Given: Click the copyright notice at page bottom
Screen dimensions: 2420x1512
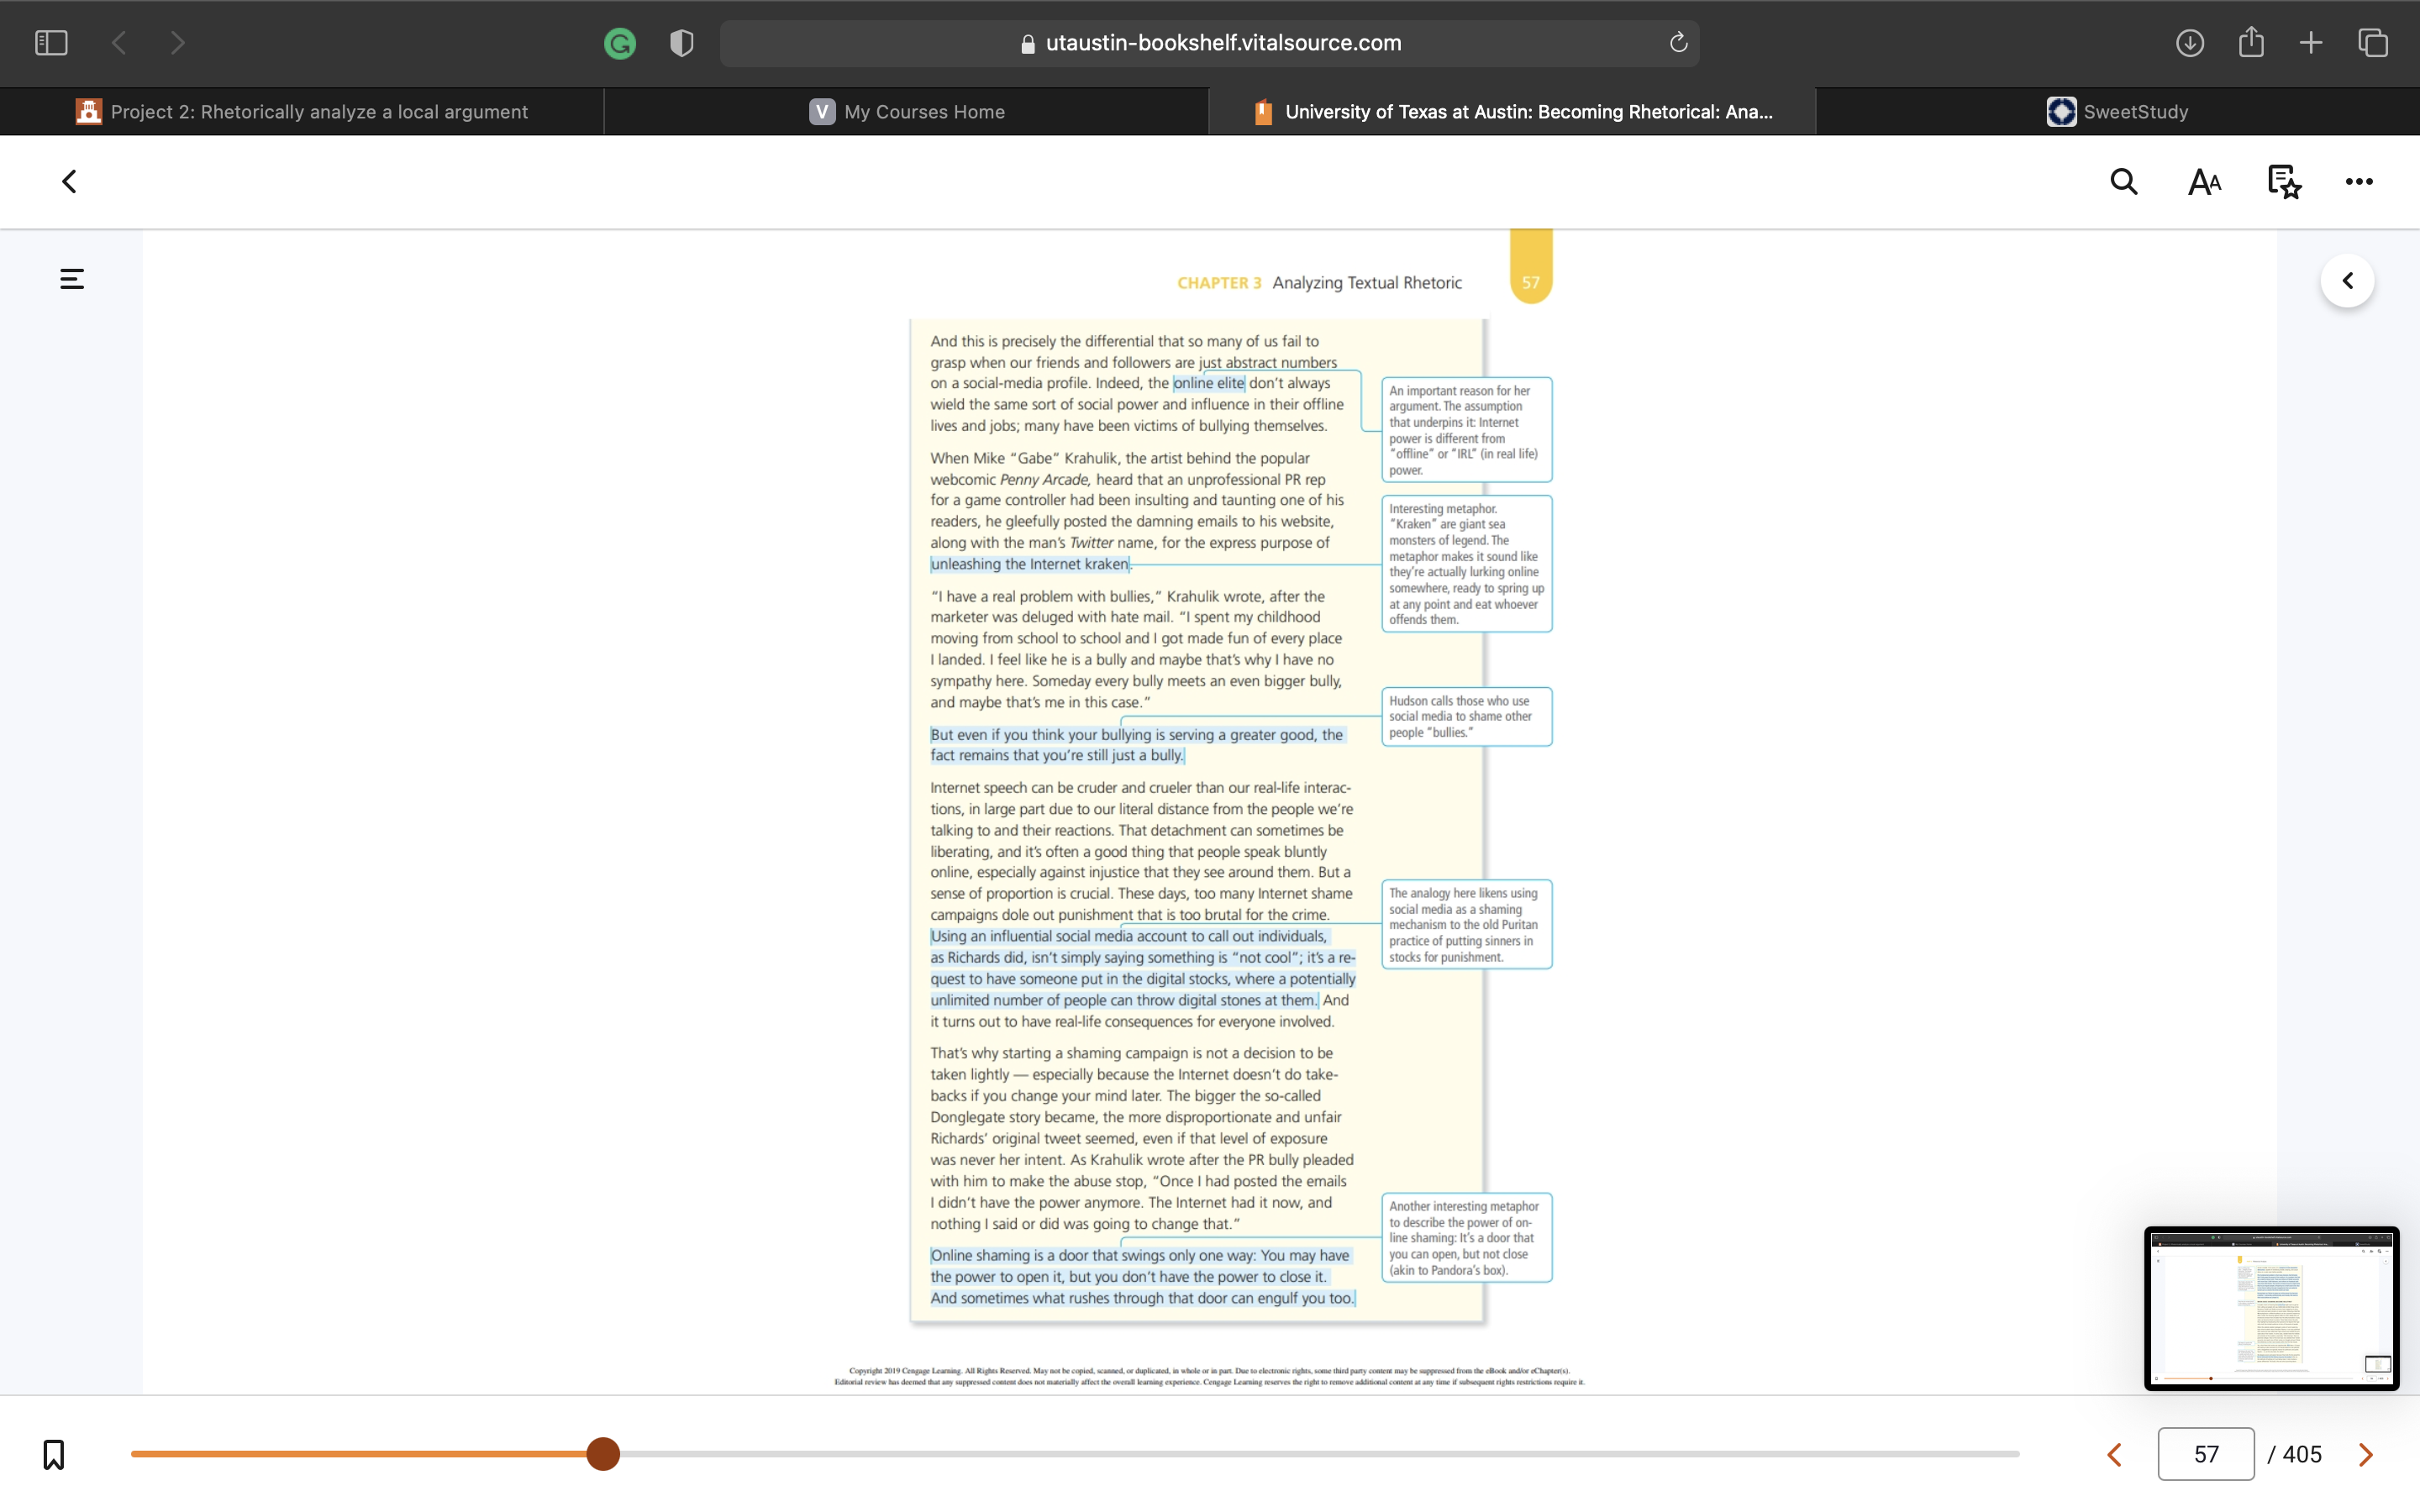Looking at the screenshot, I should tap(1209, 1377).
